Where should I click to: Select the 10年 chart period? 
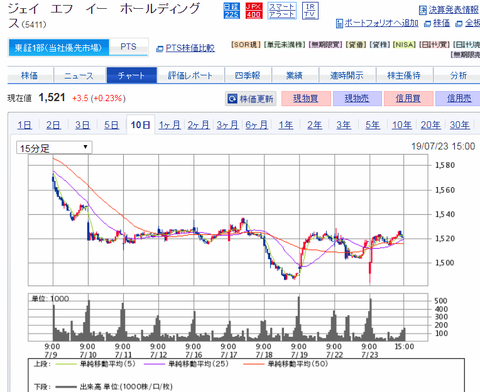[x=401, y=125]
